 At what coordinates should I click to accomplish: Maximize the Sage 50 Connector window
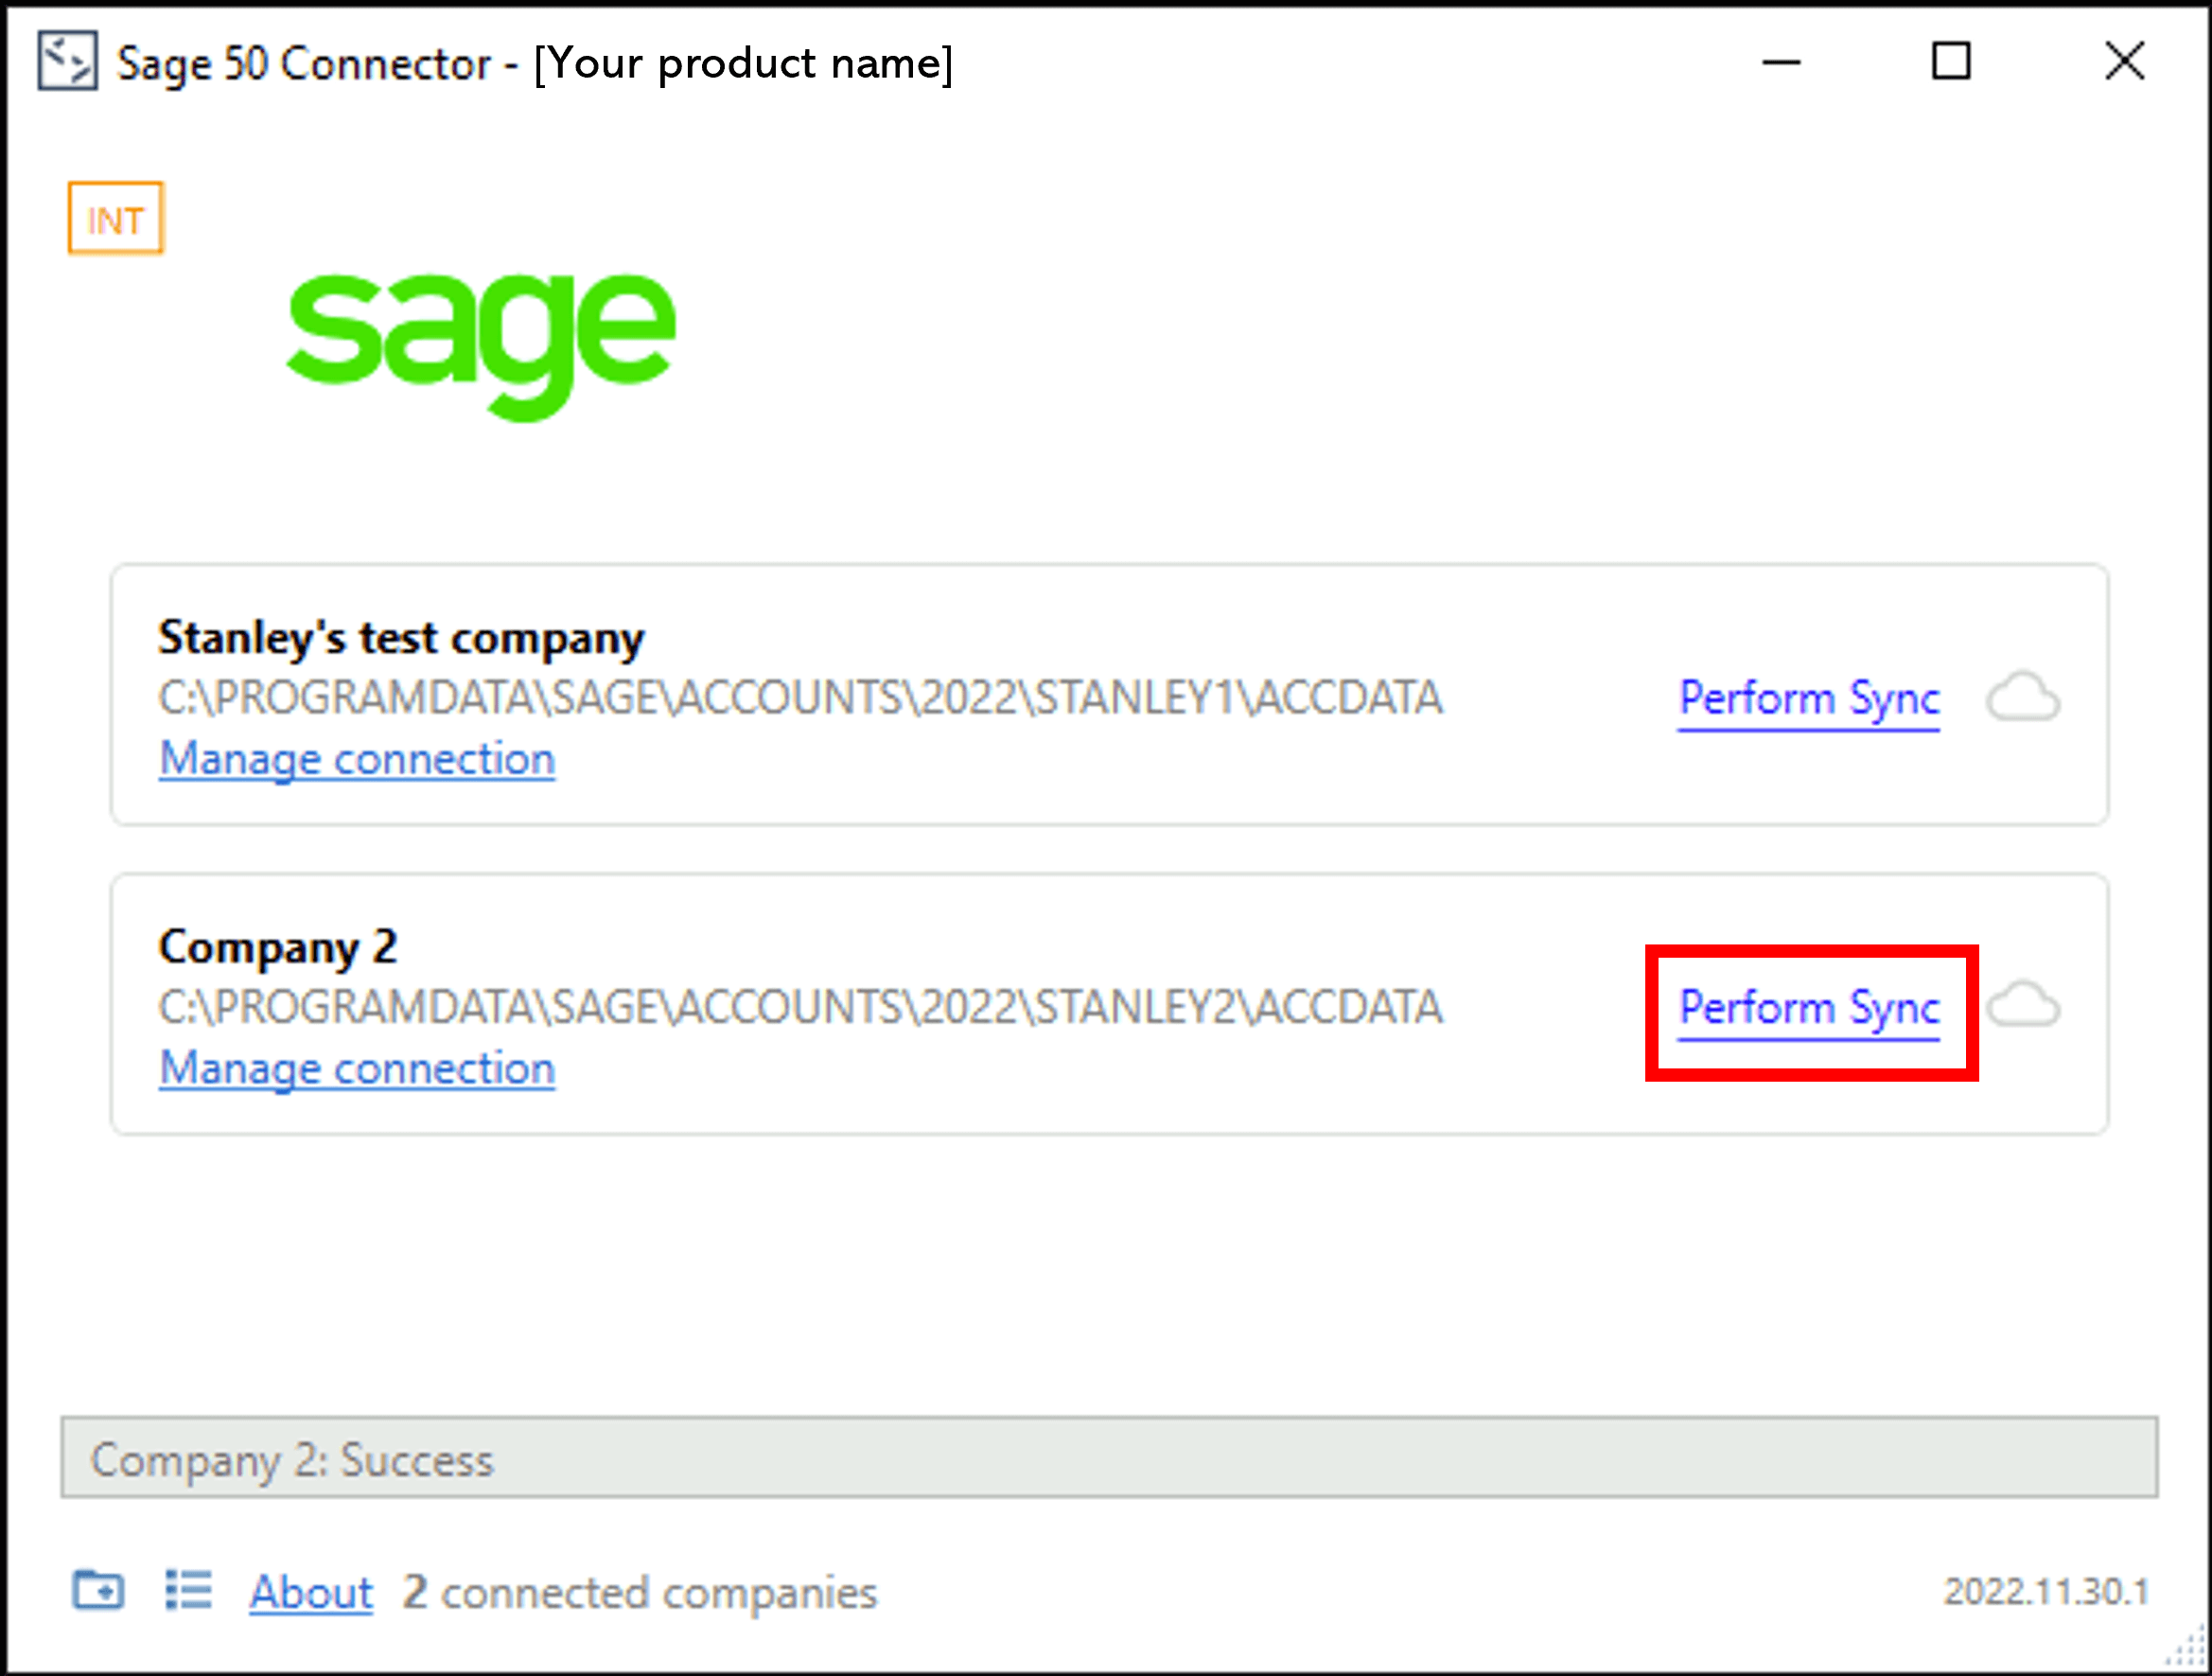[x=1950, y=61]
